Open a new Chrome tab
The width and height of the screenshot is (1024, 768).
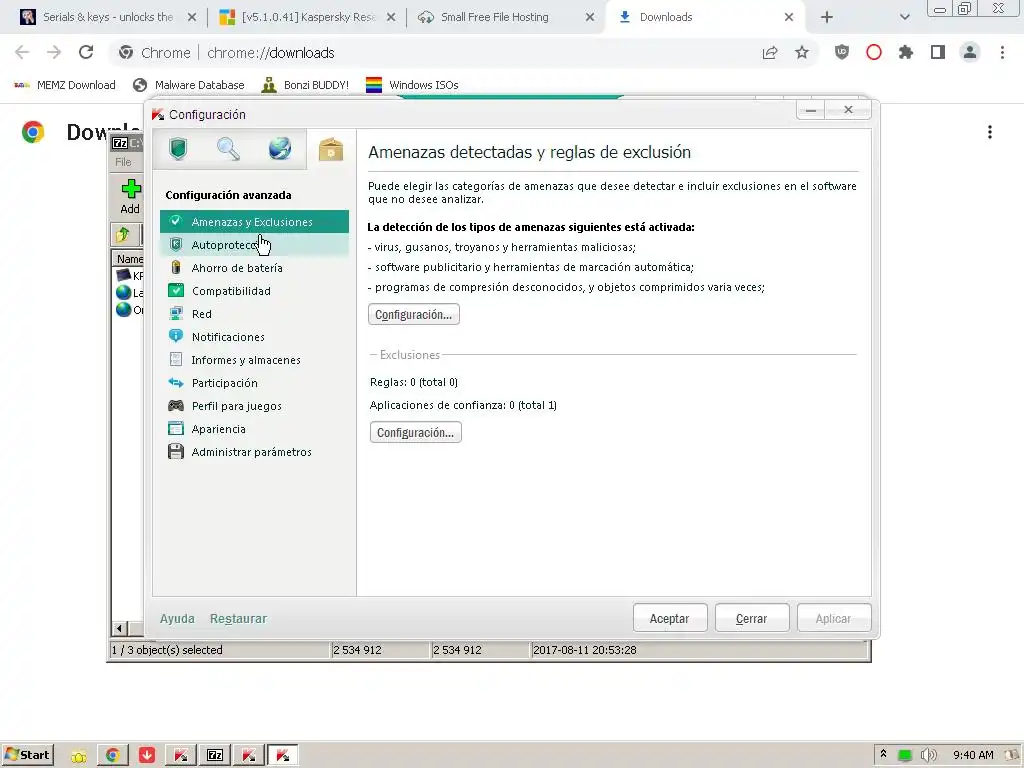(x=827, y=18)
